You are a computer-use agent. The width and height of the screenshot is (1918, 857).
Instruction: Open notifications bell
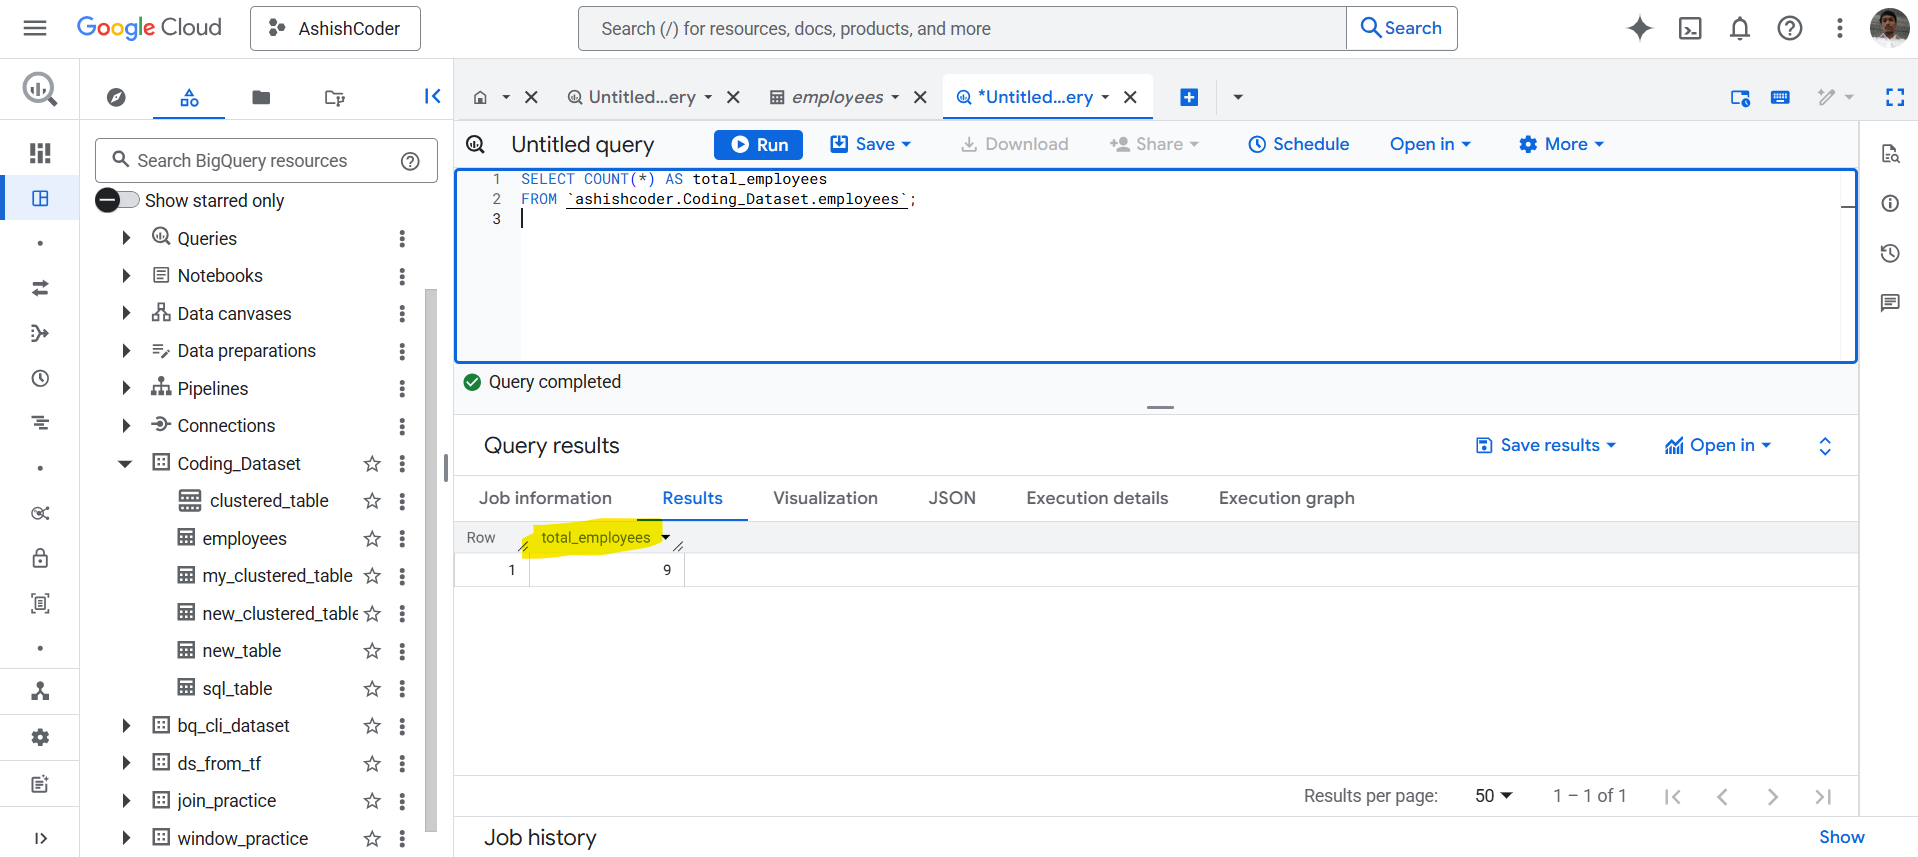point(1740,28)
